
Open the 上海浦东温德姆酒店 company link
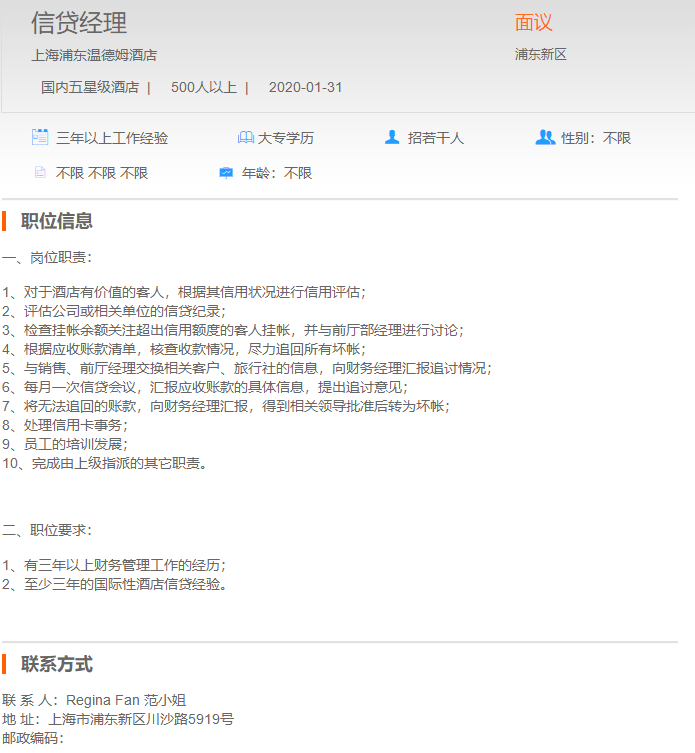pyautogui.click(x=94, y=55)
